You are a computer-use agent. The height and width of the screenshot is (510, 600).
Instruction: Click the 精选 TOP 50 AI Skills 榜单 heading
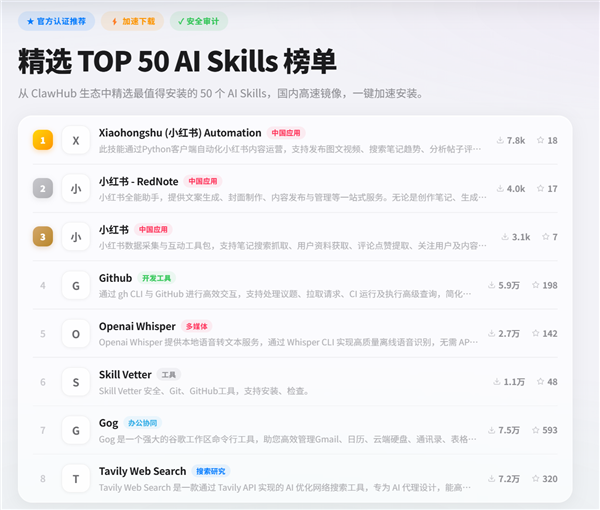[x=177, y=61]
